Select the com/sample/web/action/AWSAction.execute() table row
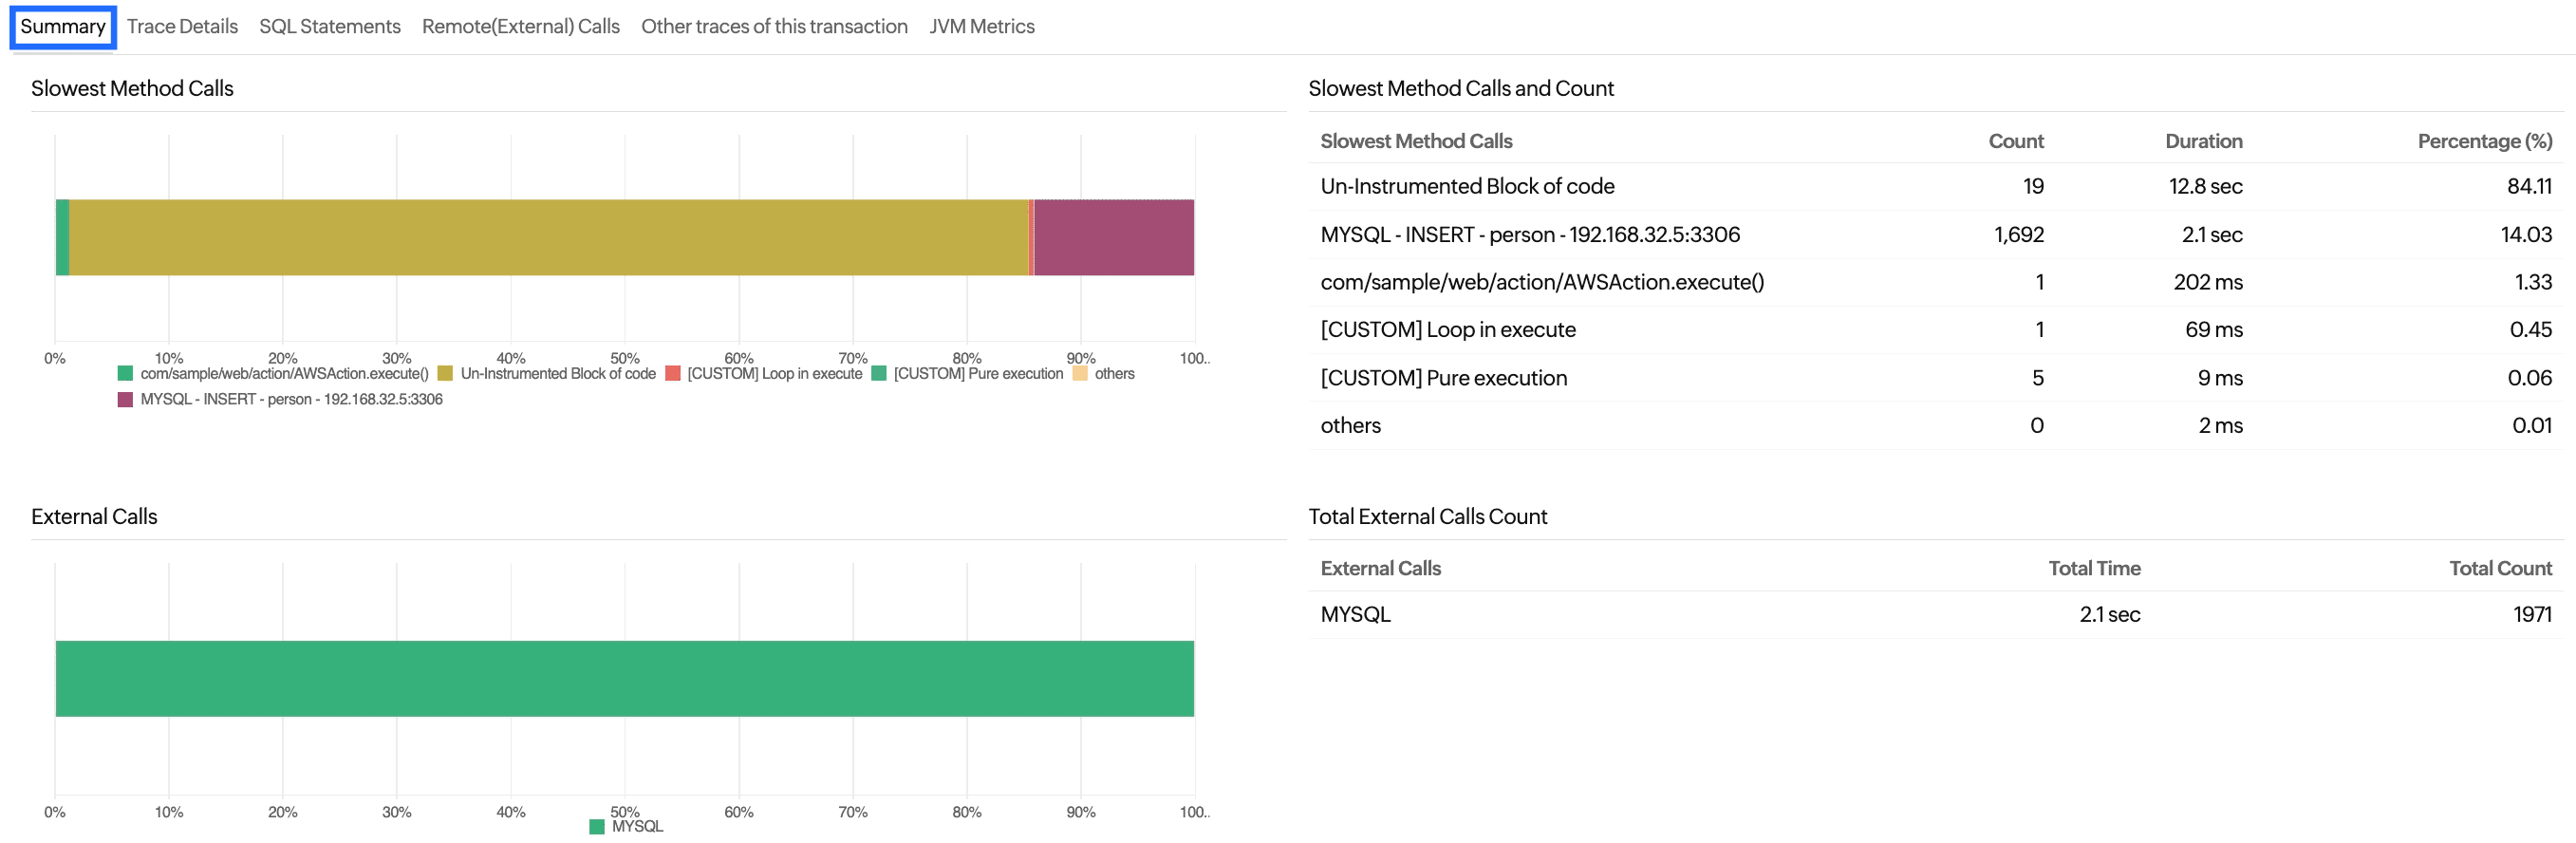 1541,283
